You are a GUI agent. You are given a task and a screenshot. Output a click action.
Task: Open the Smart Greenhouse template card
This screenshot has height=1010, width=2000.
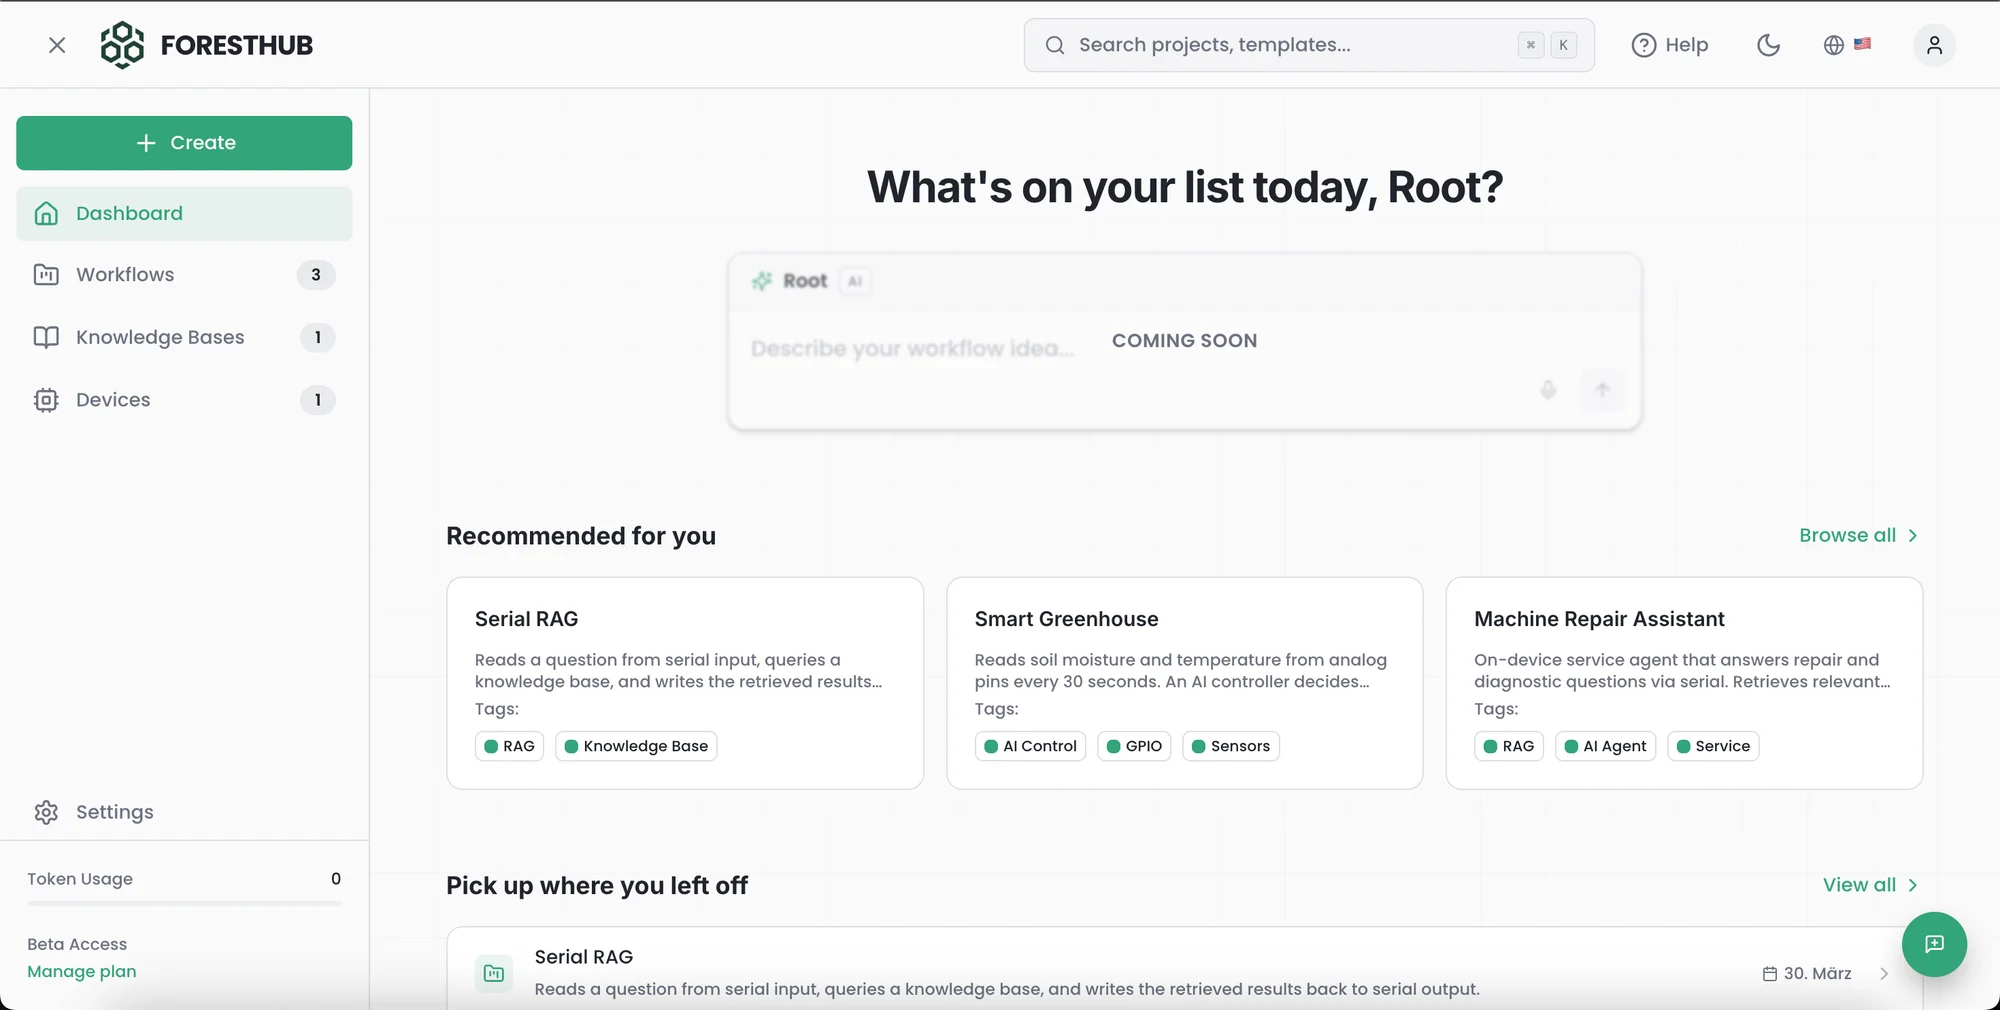[1184, 683]
